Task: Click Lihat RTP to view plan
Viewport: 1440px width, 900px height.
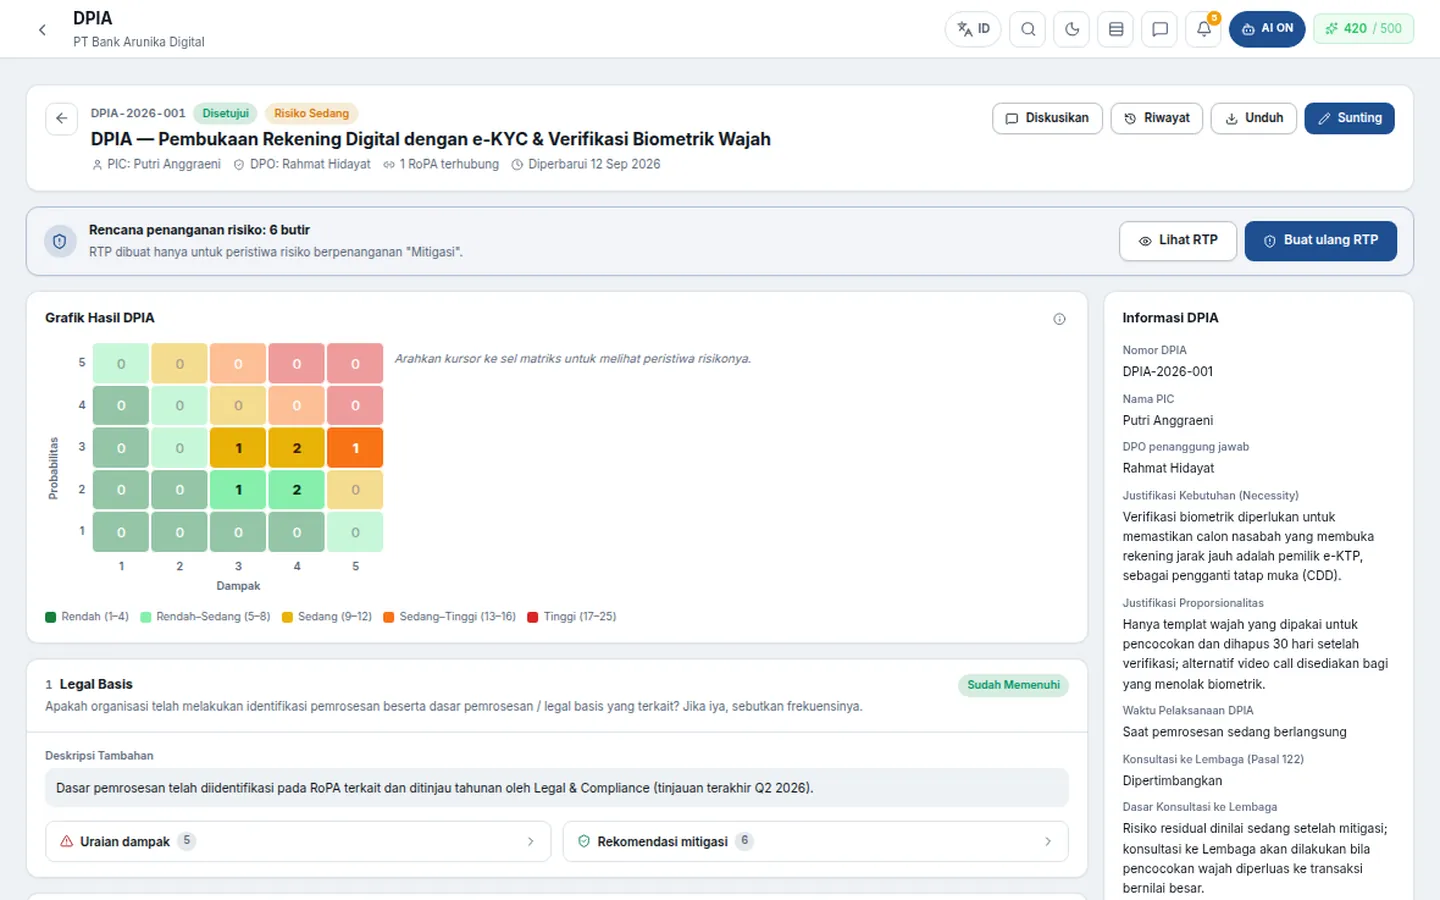Action: [1178, 241]
